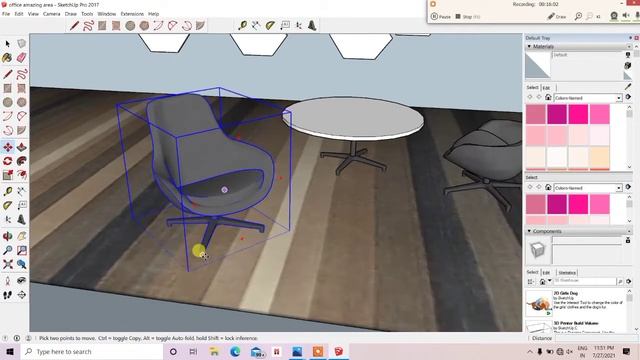The width and height of the screenshot is (640, 360).
Task: Click the home In Model button in upper Materials browser
Action: [548, 98]
